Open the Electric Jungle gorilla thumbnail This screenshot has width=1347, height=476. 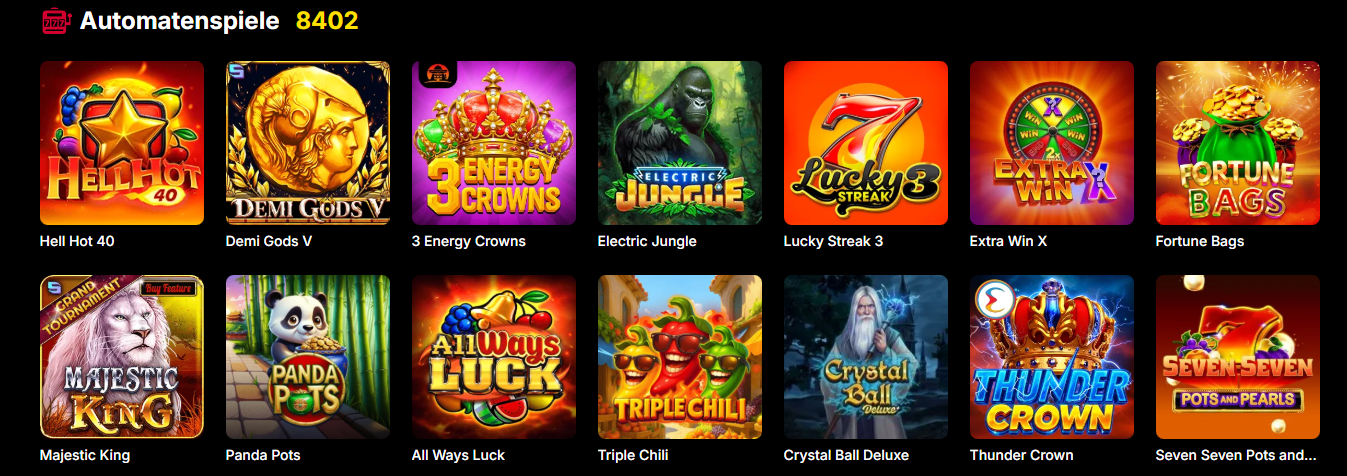(x=680, y=143)
